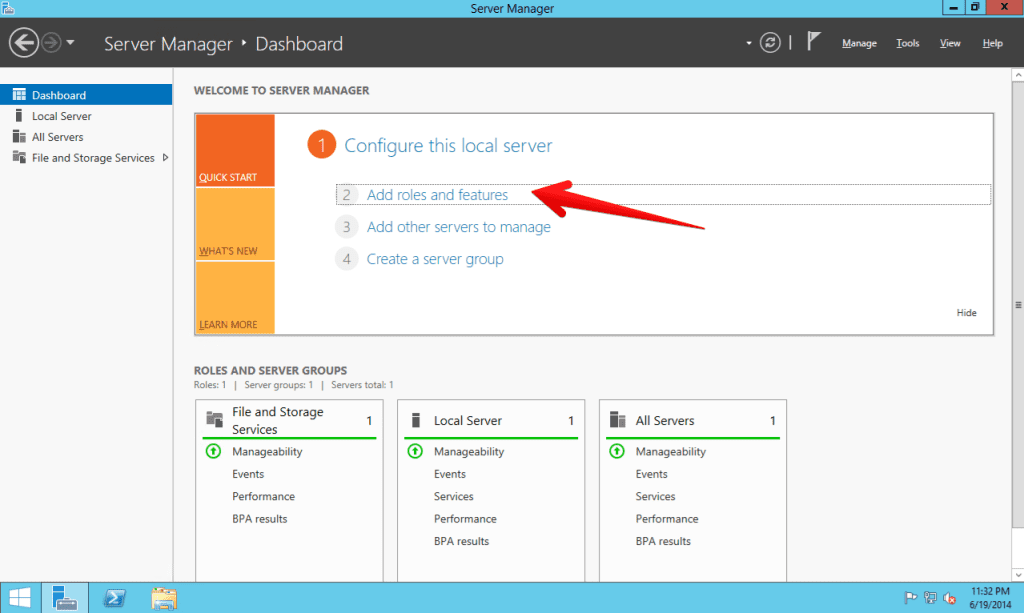The height and width of the screenshot is (613, 1024).
Task: Click the volume icon in system tray
Action: (x=950, y=597)
